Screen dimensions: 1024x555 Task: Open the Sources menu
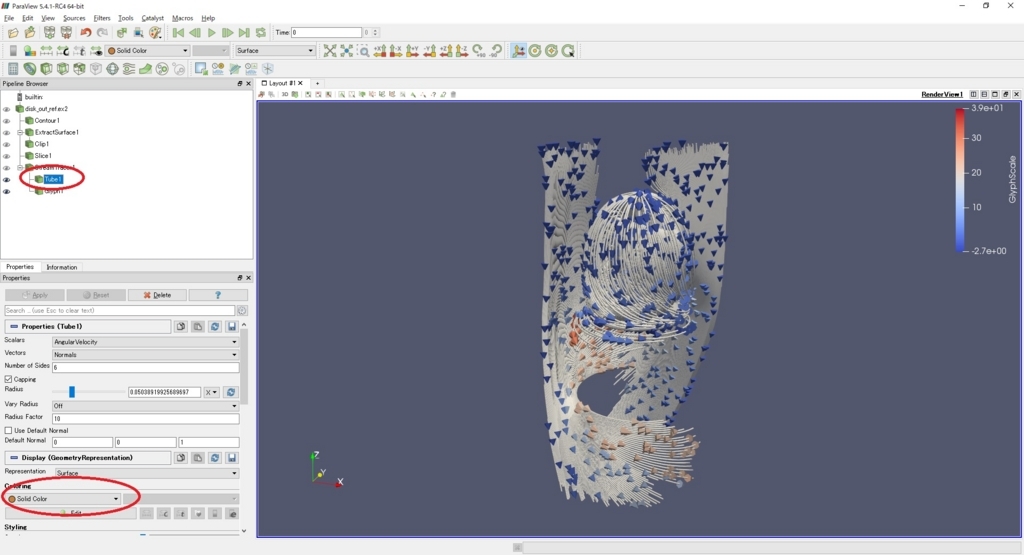click(74, 18)
